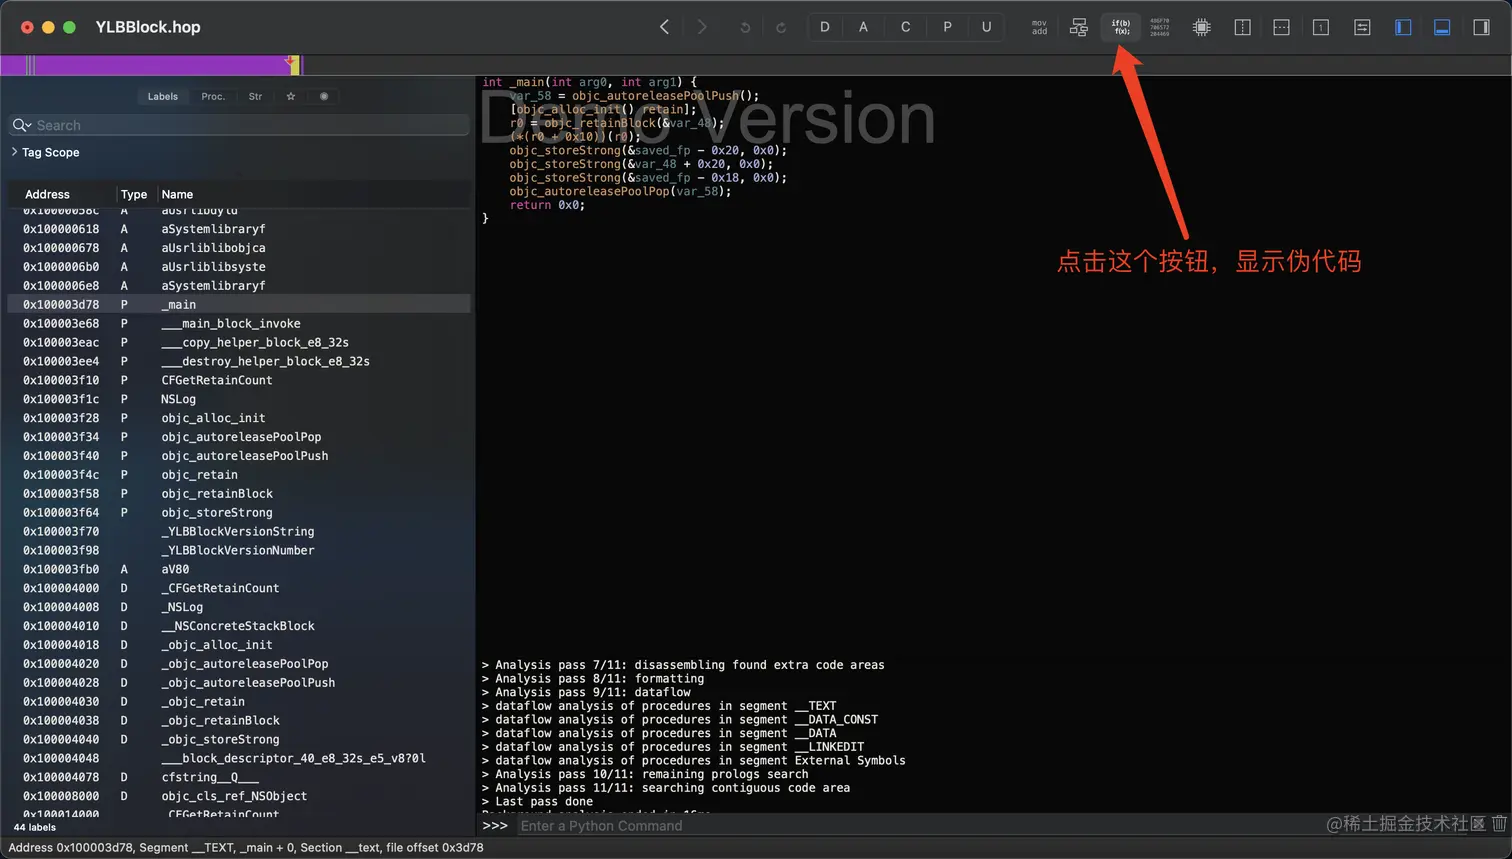Select the _main label row
1512x859 pixels.
[x=238, y=305]
